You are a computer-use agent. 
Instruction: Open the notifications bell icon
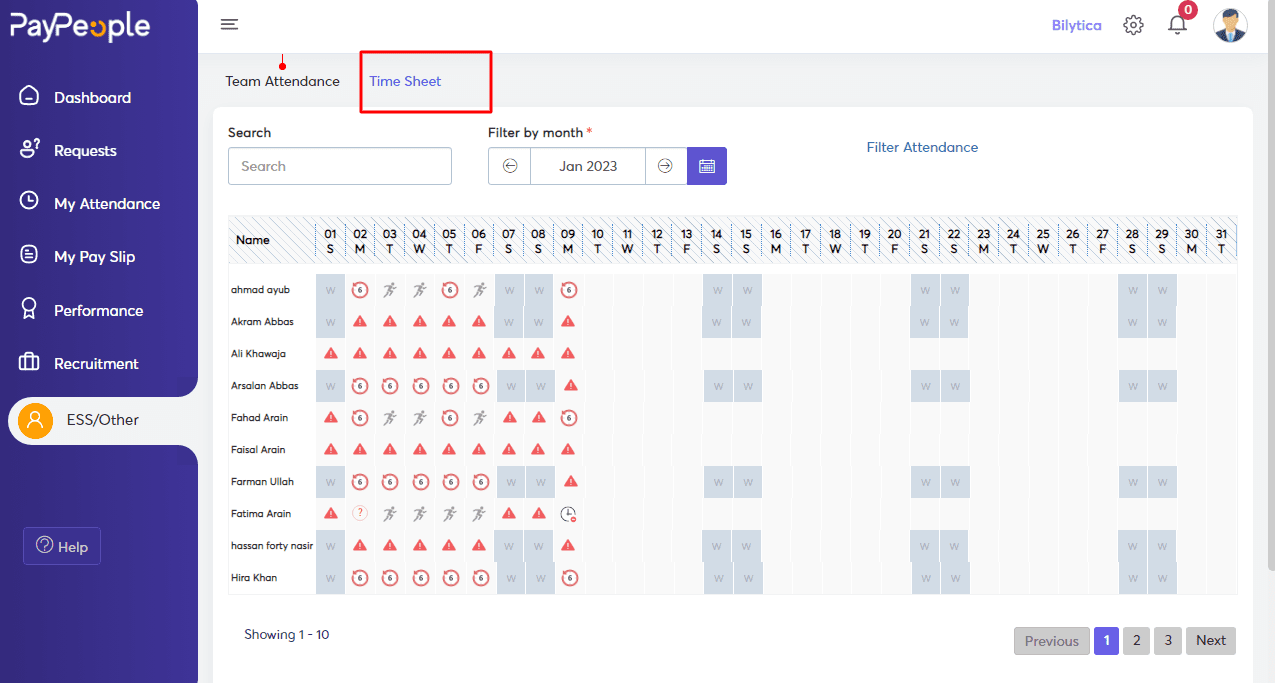coord(1177,25)
